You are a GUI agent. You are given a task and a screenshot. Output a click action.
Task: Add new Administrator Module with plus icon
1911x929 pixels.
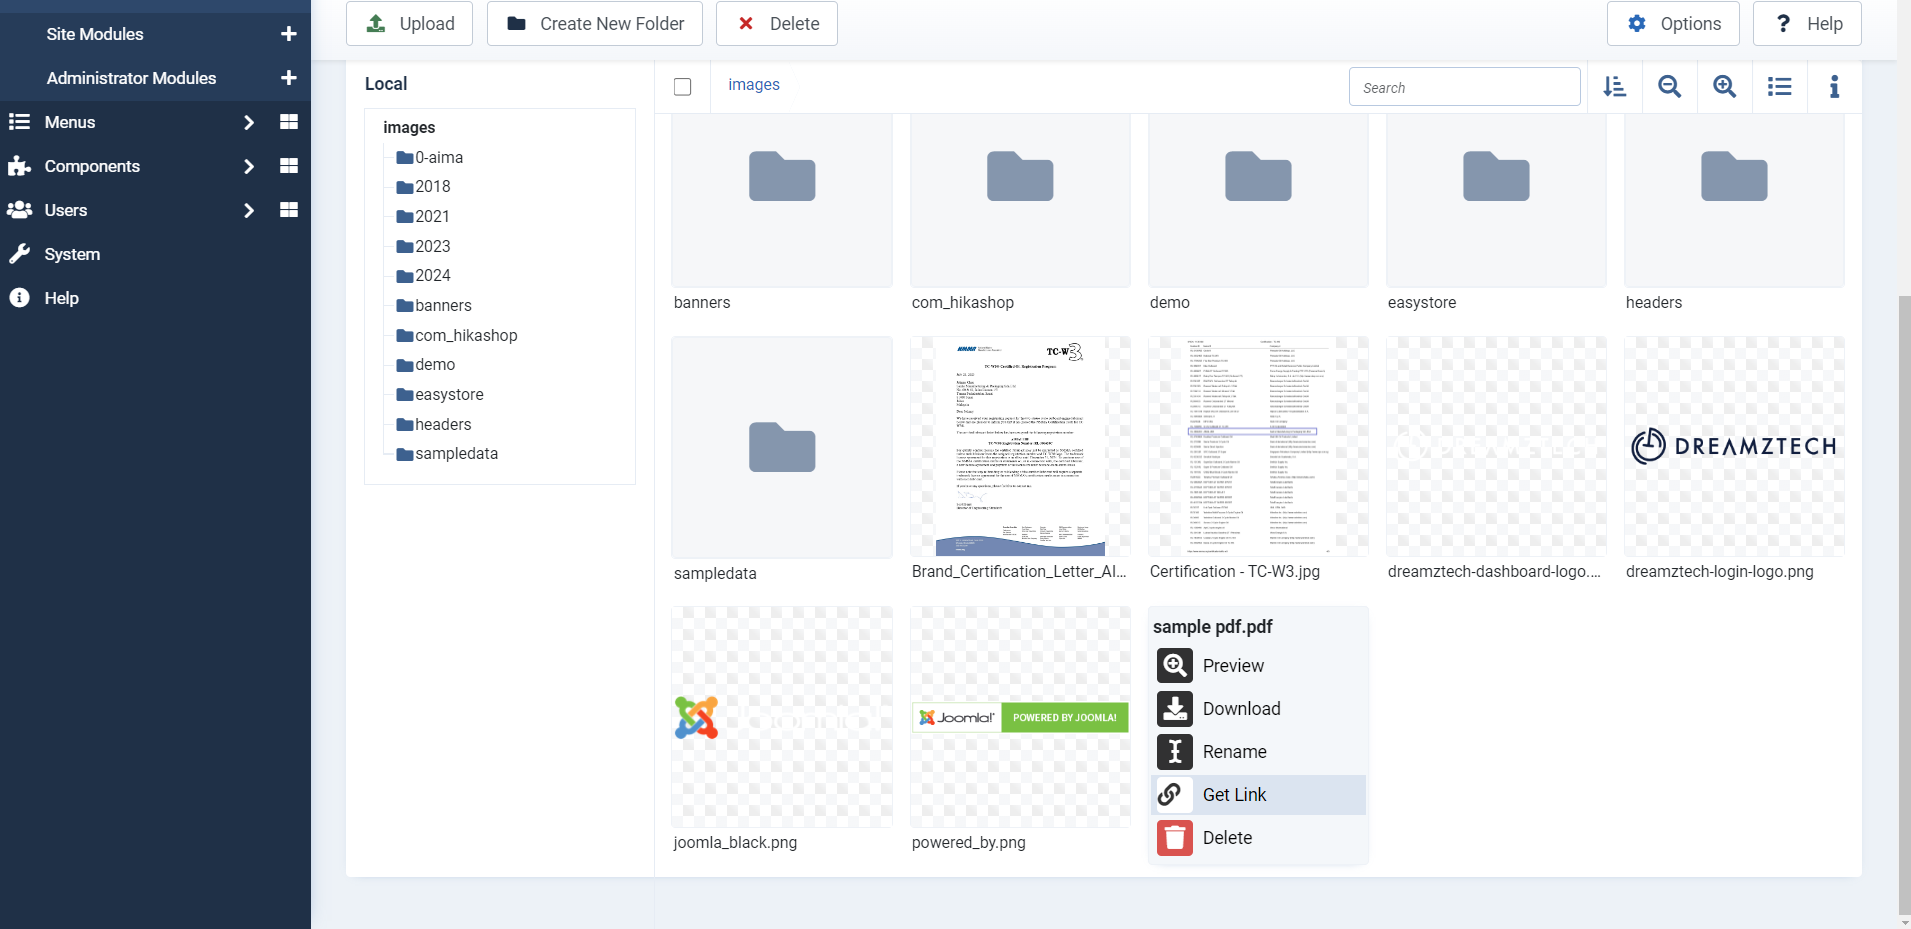click(x=289, y=78)
